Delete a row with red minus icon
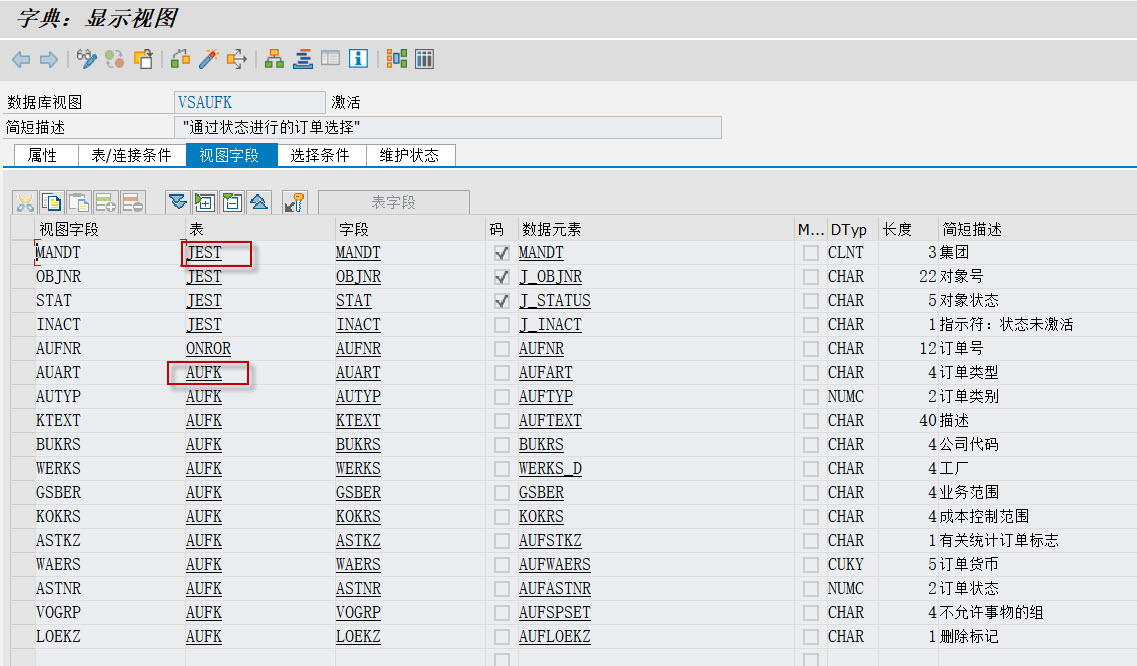Image resolution: width=1137 pixels, height=666 pixels. [x=131, y=201]
